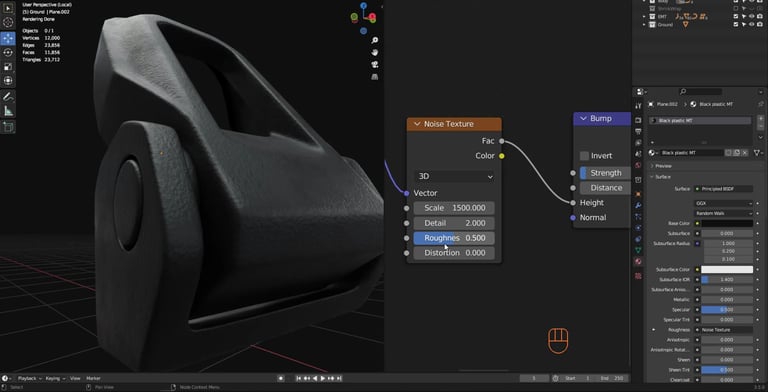Open the Subsurface Color white swatch
The height and width of the screenshot is (392, 768).
click(727, 270)
